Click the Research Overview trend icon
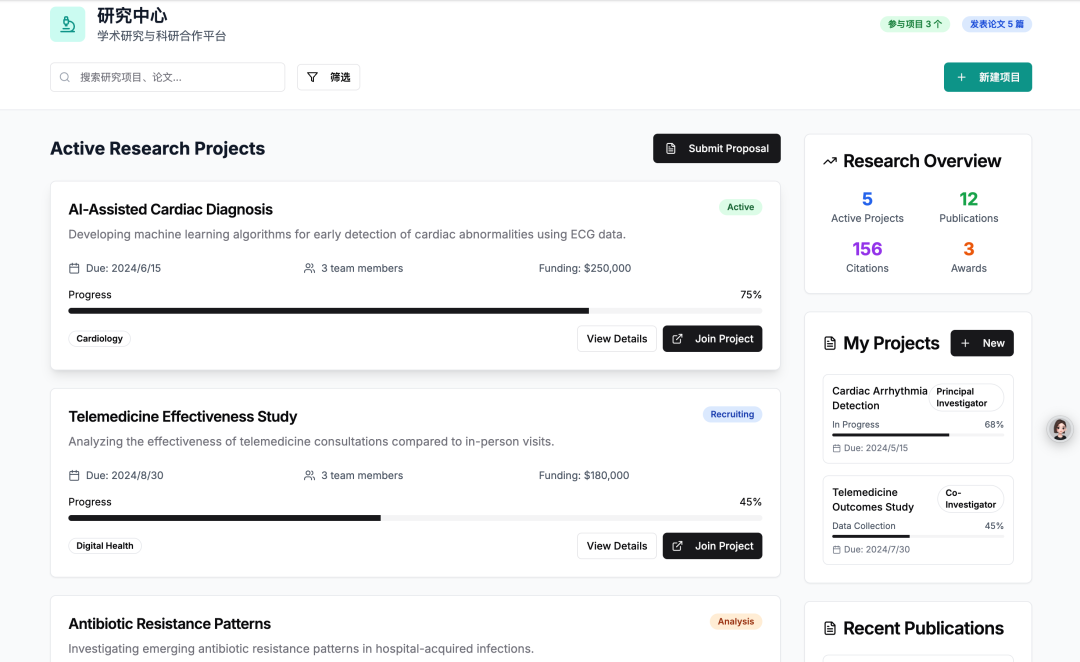The width and height of the screenshot is (1080, 662). coord(829,161)
